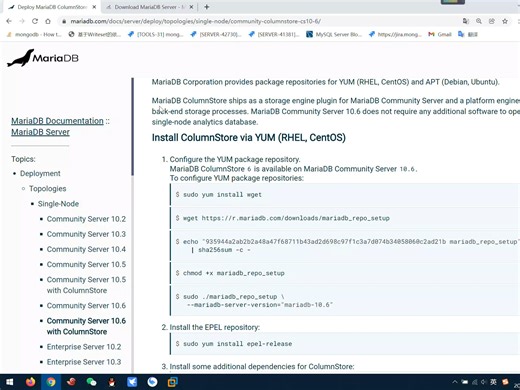Select Topologies in the sidebar

tap(48, 189)
